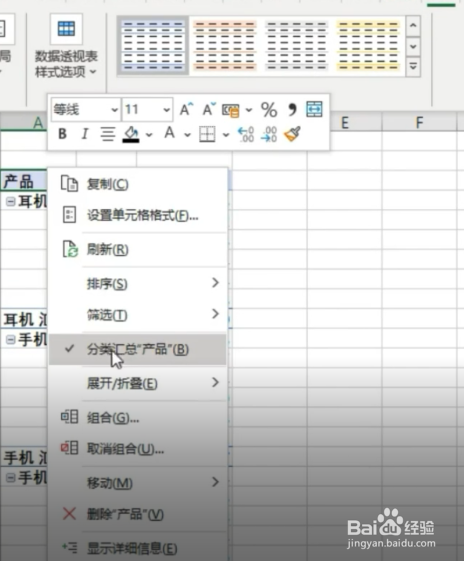Screen dimensions: 464x561
Task: Click the center align icon
Action: [x=107, y=134]
